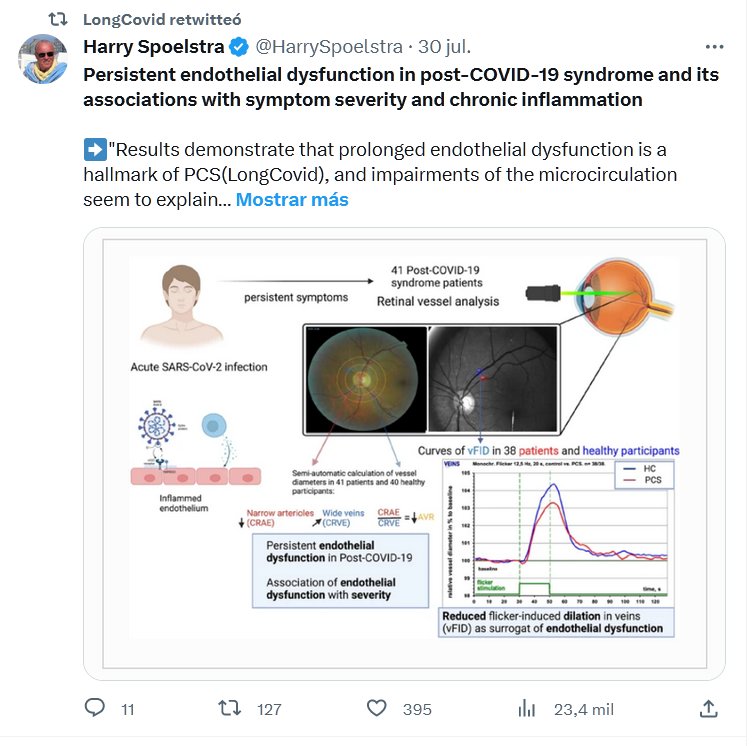Expand the tweet with Mostrar más
Screen dimensions: 754x746
(x=292, y=199)
